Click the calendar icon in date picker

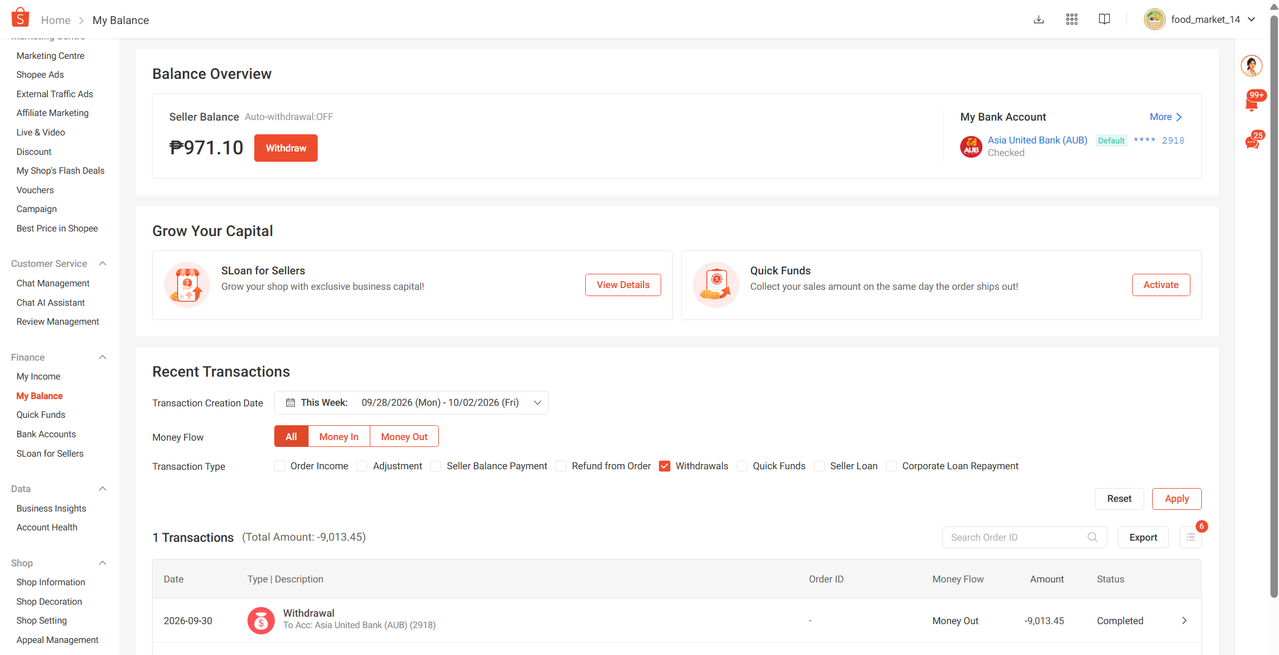click(290, 403)
